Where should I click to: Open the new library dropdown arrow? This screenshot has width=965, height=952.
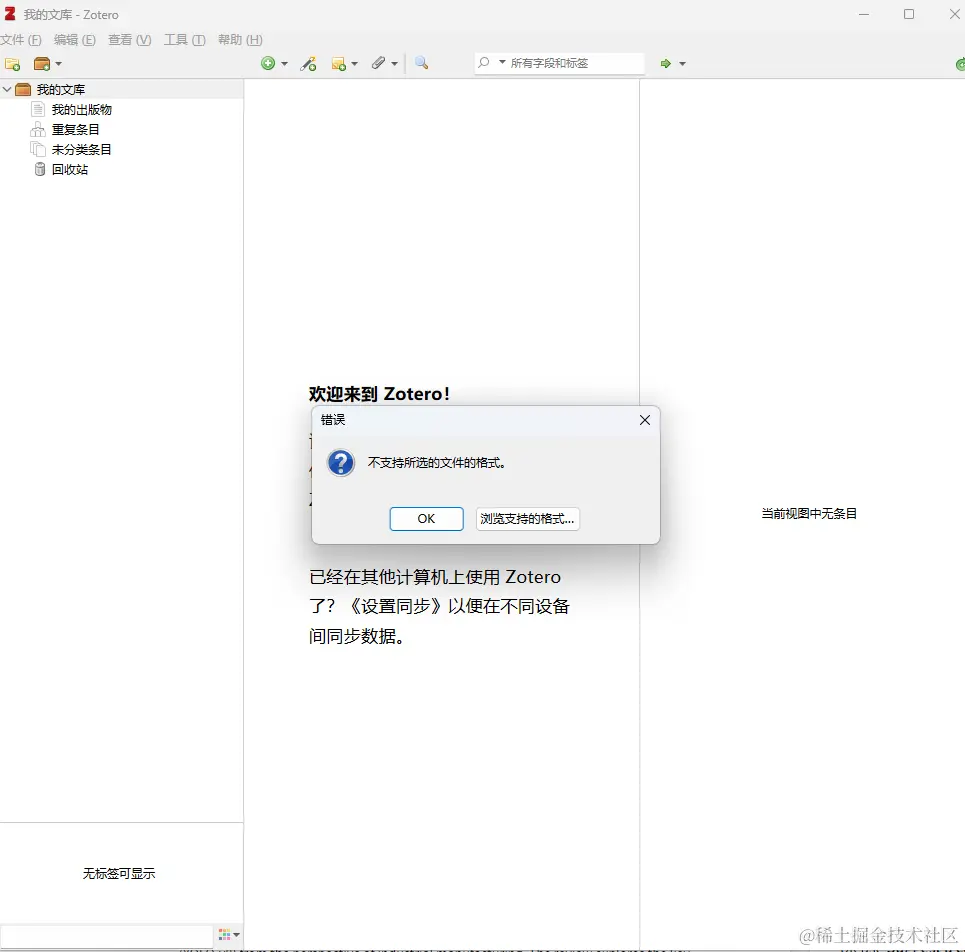click(x=58, y=63)
